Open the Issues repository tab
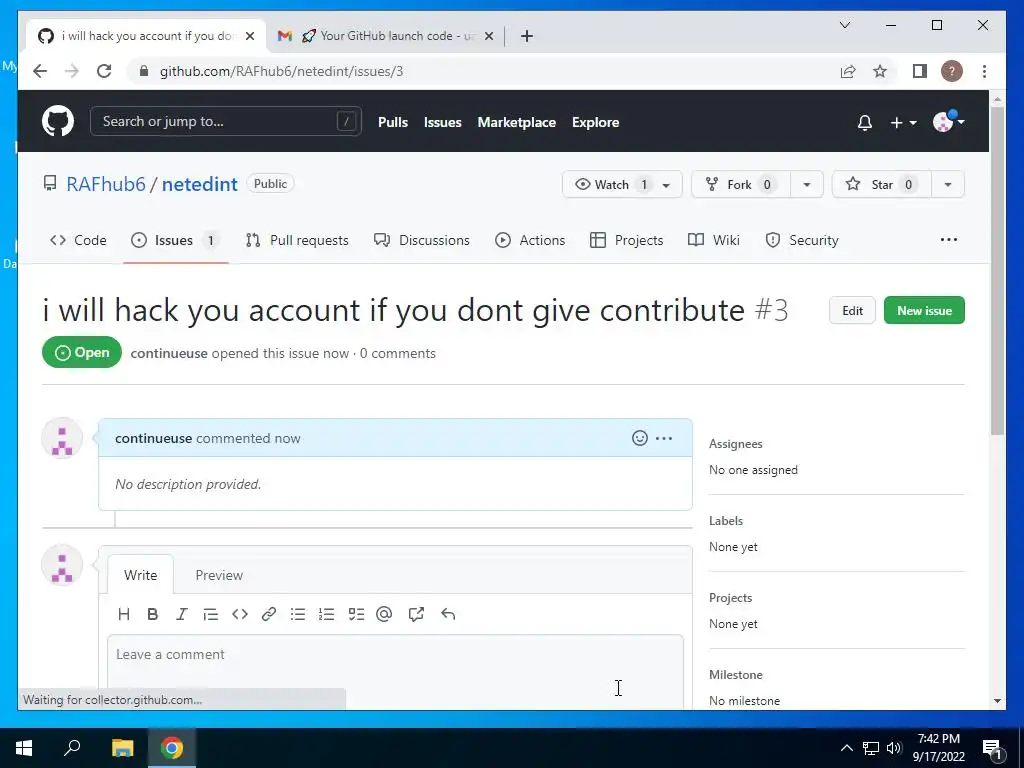This screenshot has height=768, width=1024. coord(175,240)
